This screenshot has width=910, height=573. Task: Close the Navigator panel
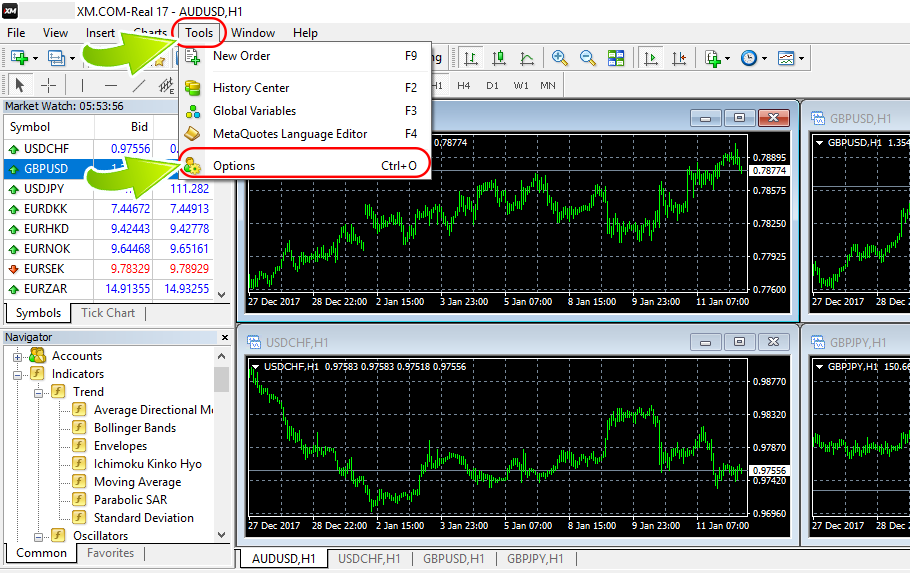(x=225, y=337)
